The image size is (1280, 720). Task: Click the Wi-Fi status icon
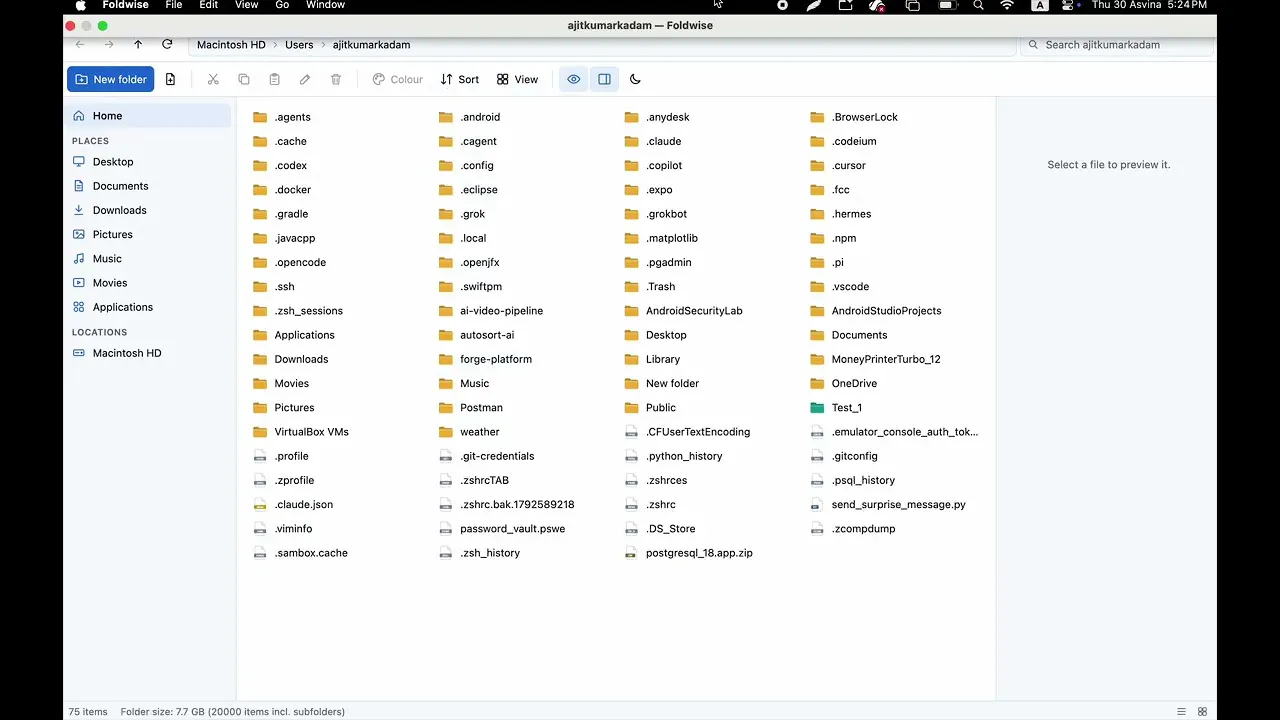point(1007,5)
